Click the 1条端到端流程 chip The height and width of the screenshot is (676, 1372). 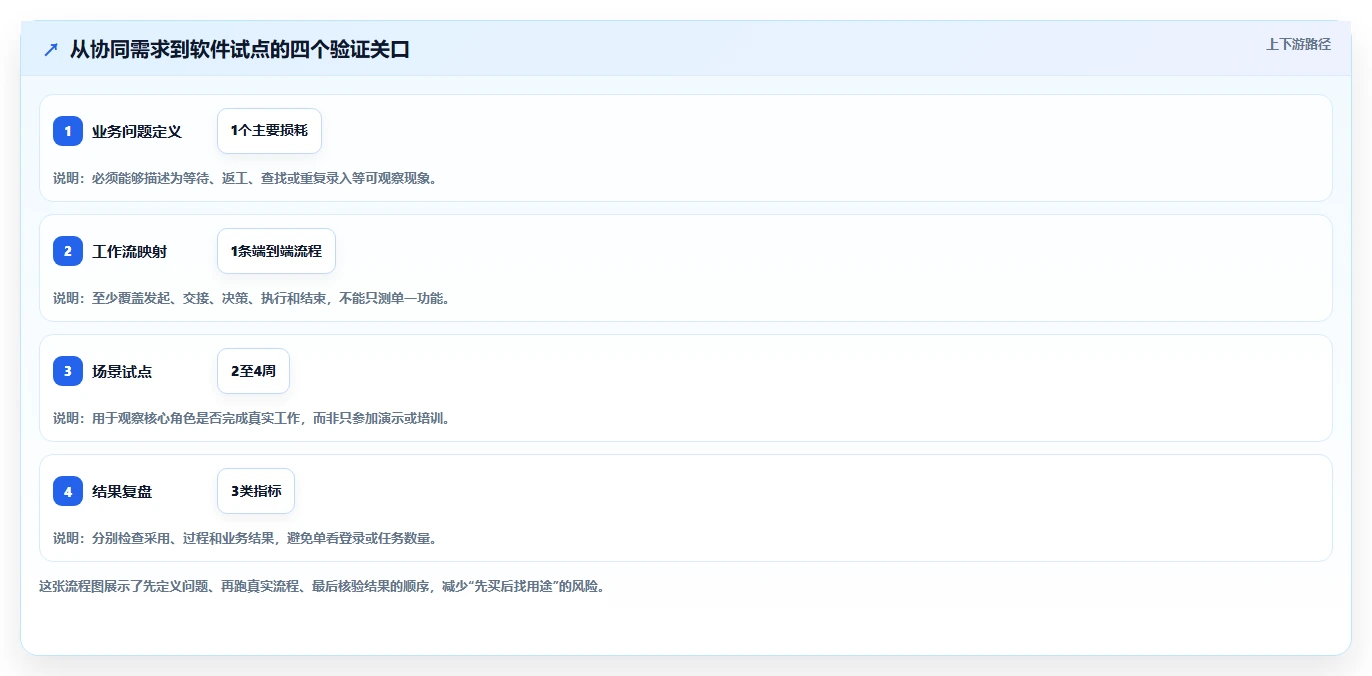pyautogui.click(x=276, y=251)
